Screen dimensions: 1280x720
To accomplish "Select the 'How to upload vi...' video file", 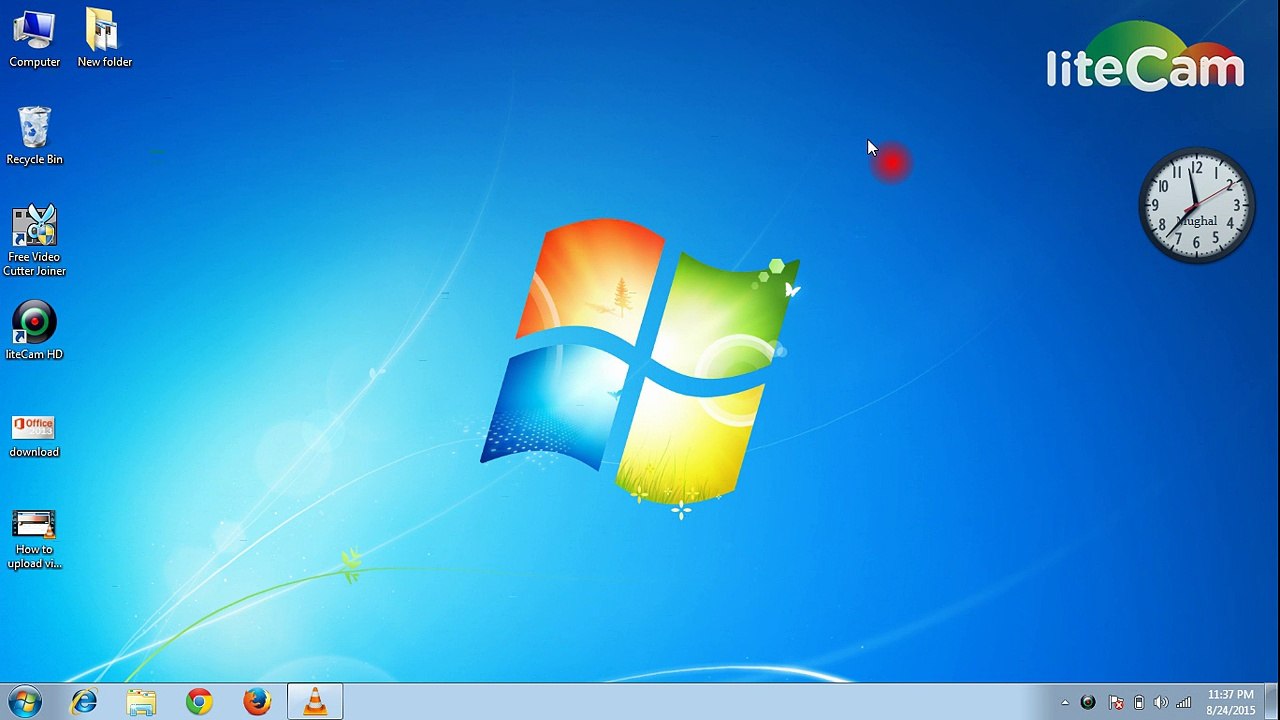I will click(34, 540).
